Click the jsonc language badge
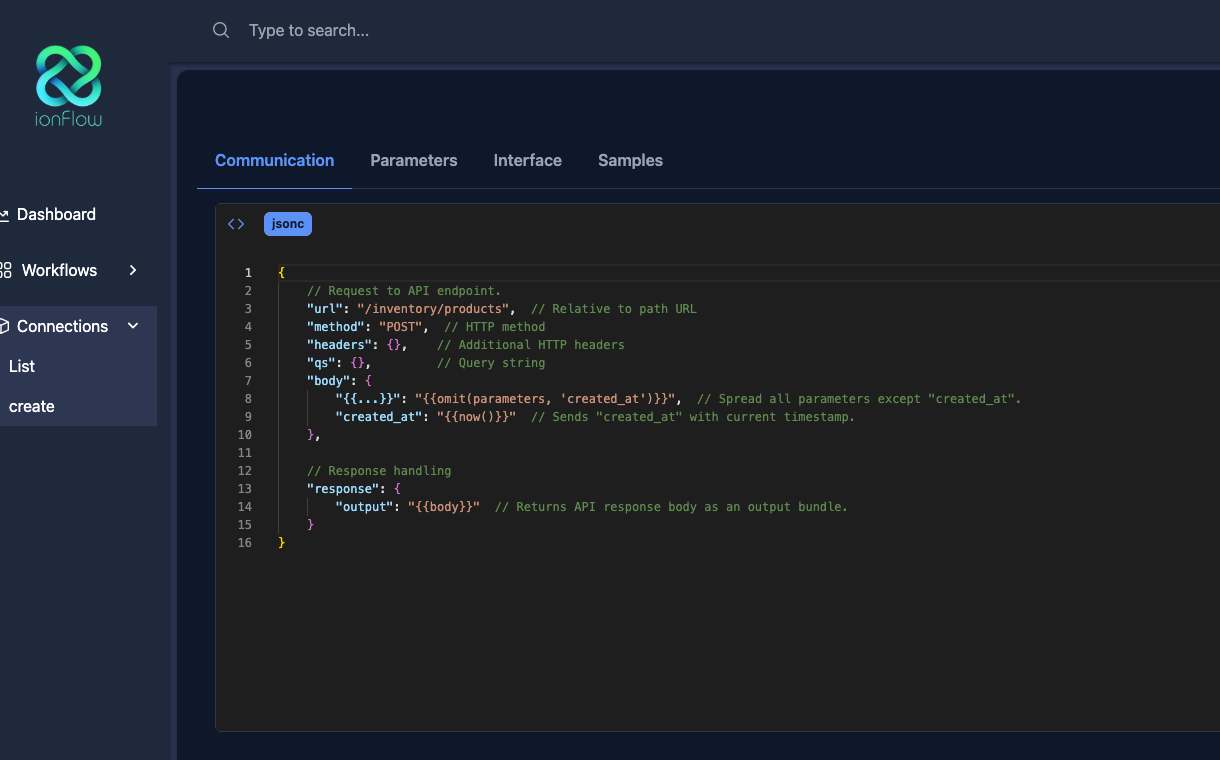The width and height of the screenshot is (1220, 760). point(287,223)
